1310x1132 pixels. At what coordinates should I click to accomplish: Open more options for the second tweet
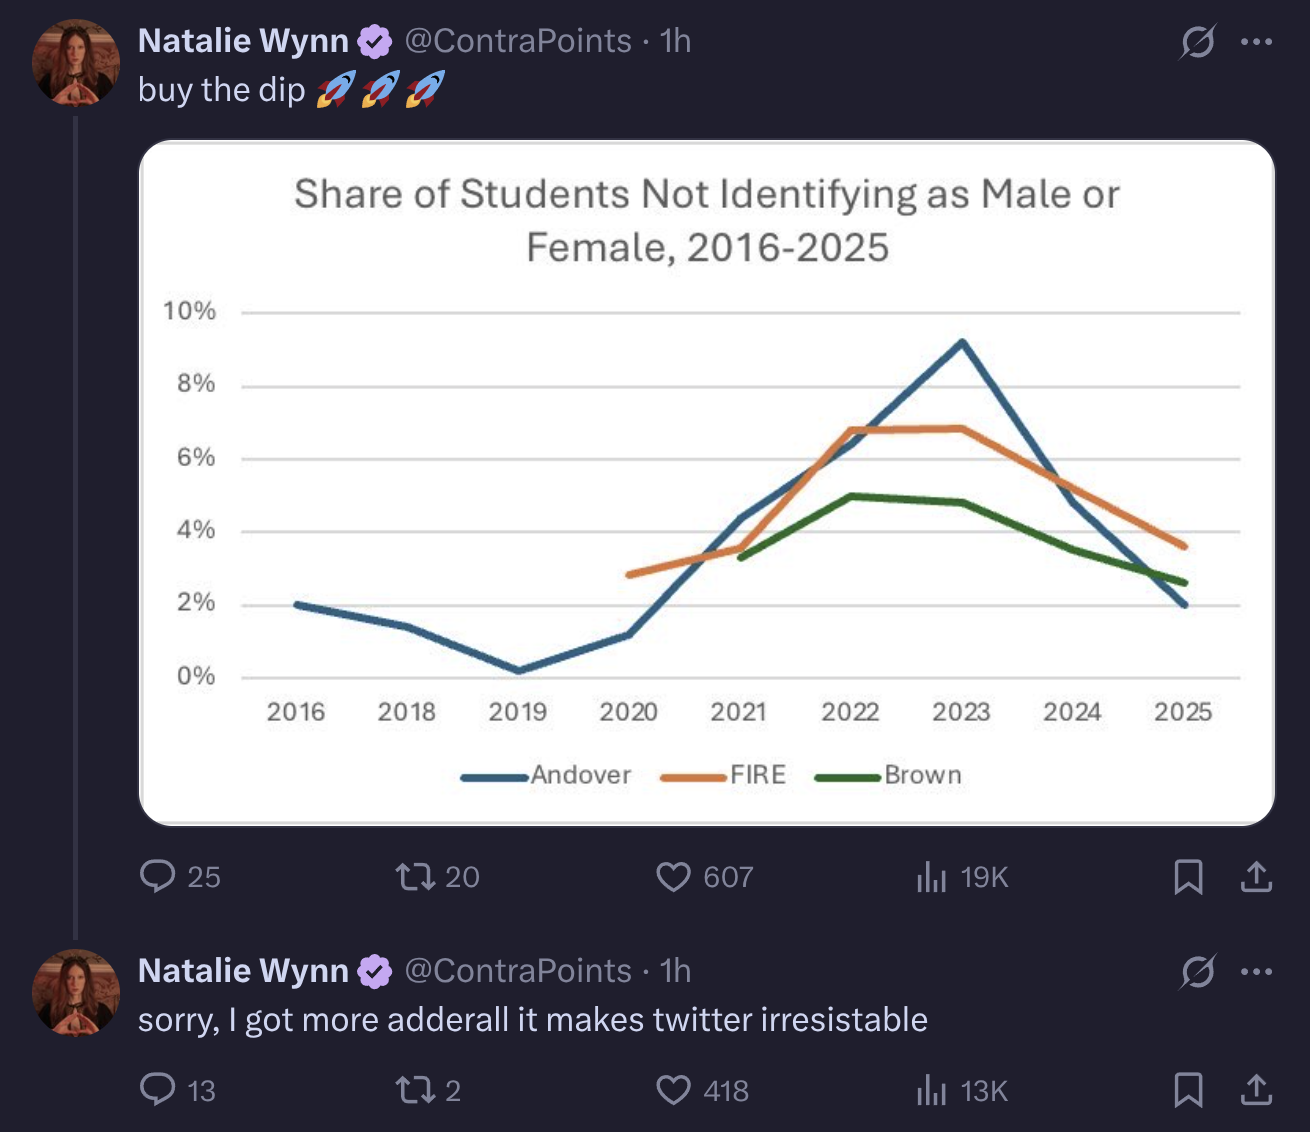tap(1256, 971)
